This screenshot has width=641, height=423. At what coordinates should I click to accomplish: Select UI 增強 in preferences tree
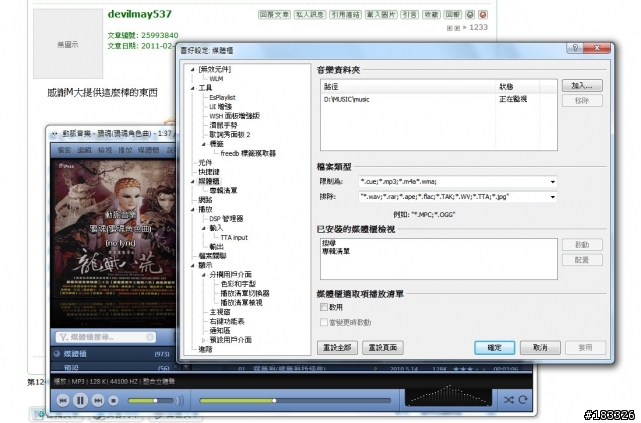pyautogui.click(x=220, y=107)
